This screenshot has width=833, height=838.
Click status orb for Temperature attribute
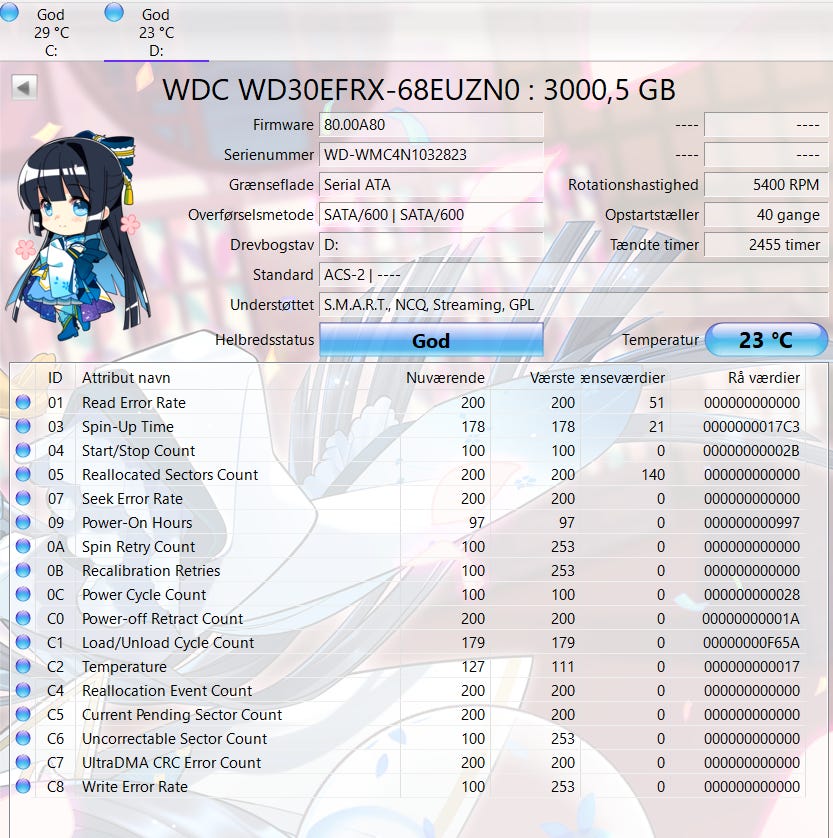click(x=23, y=666)
